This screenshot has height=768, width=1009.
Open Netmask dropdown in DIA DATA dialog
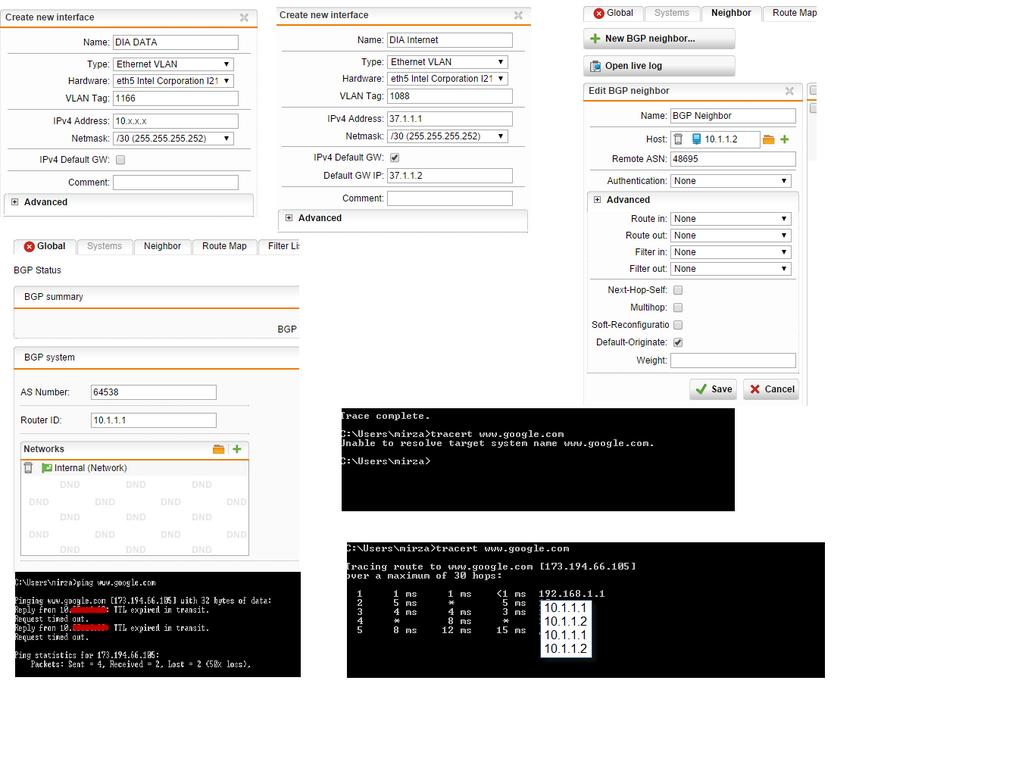pos(173,138)
